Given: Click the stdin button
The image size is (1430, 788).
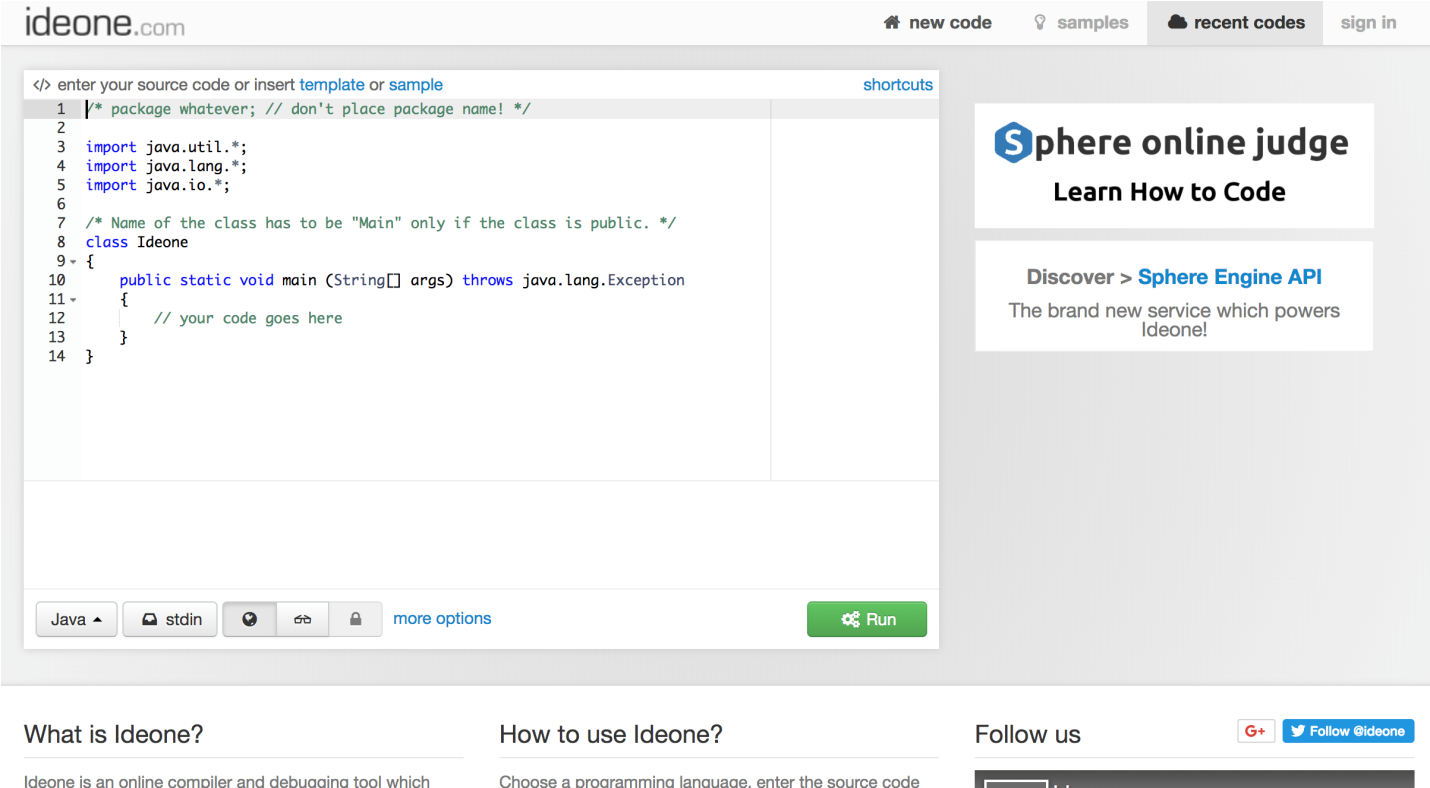Looking at the screenshot, I should tap(170, 619).
